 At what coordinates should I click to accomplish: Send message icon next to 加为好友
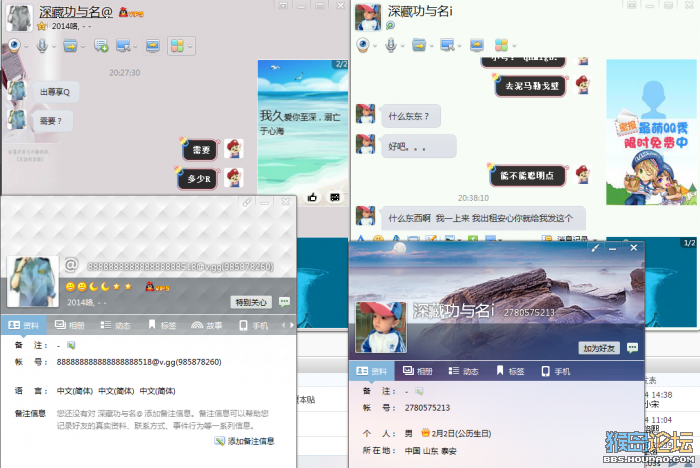(632, 347)
